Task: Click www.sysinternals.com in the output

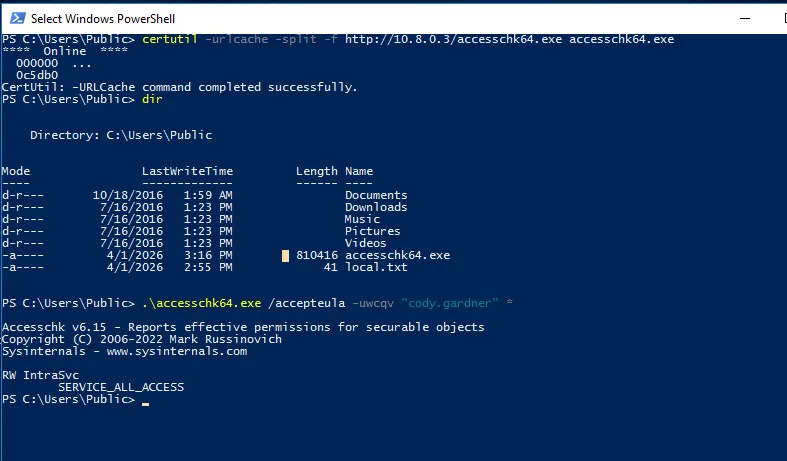Action: [177, 351]
